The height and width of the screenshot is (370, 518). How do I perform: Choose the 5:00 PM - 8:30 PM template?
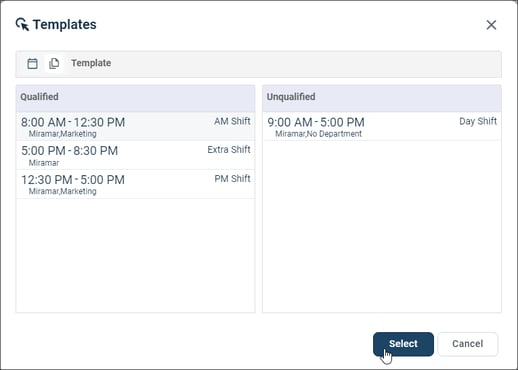(135, 155)
